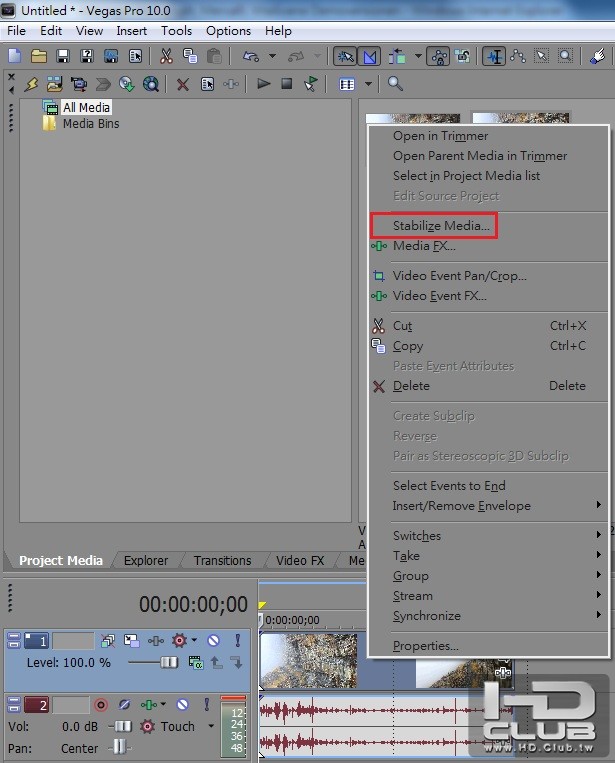Image resolution: width=615 pixels, height=763 pixels.
Task: Click the Search media magnifier icon
Action: point(395,84)
